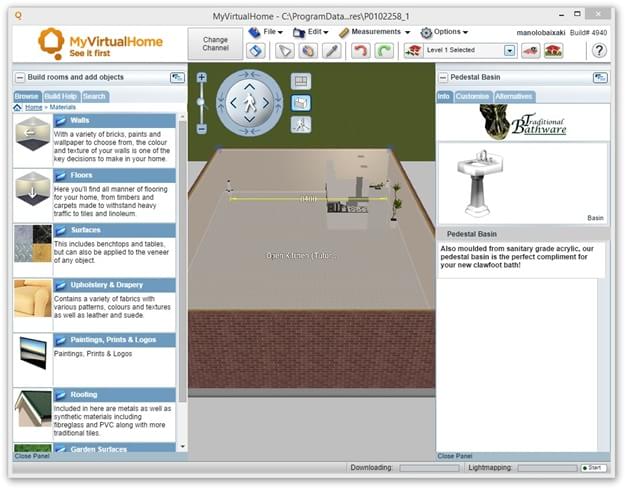Click the Change Channel button
625x489 pixels.
[x=215, y=44]
